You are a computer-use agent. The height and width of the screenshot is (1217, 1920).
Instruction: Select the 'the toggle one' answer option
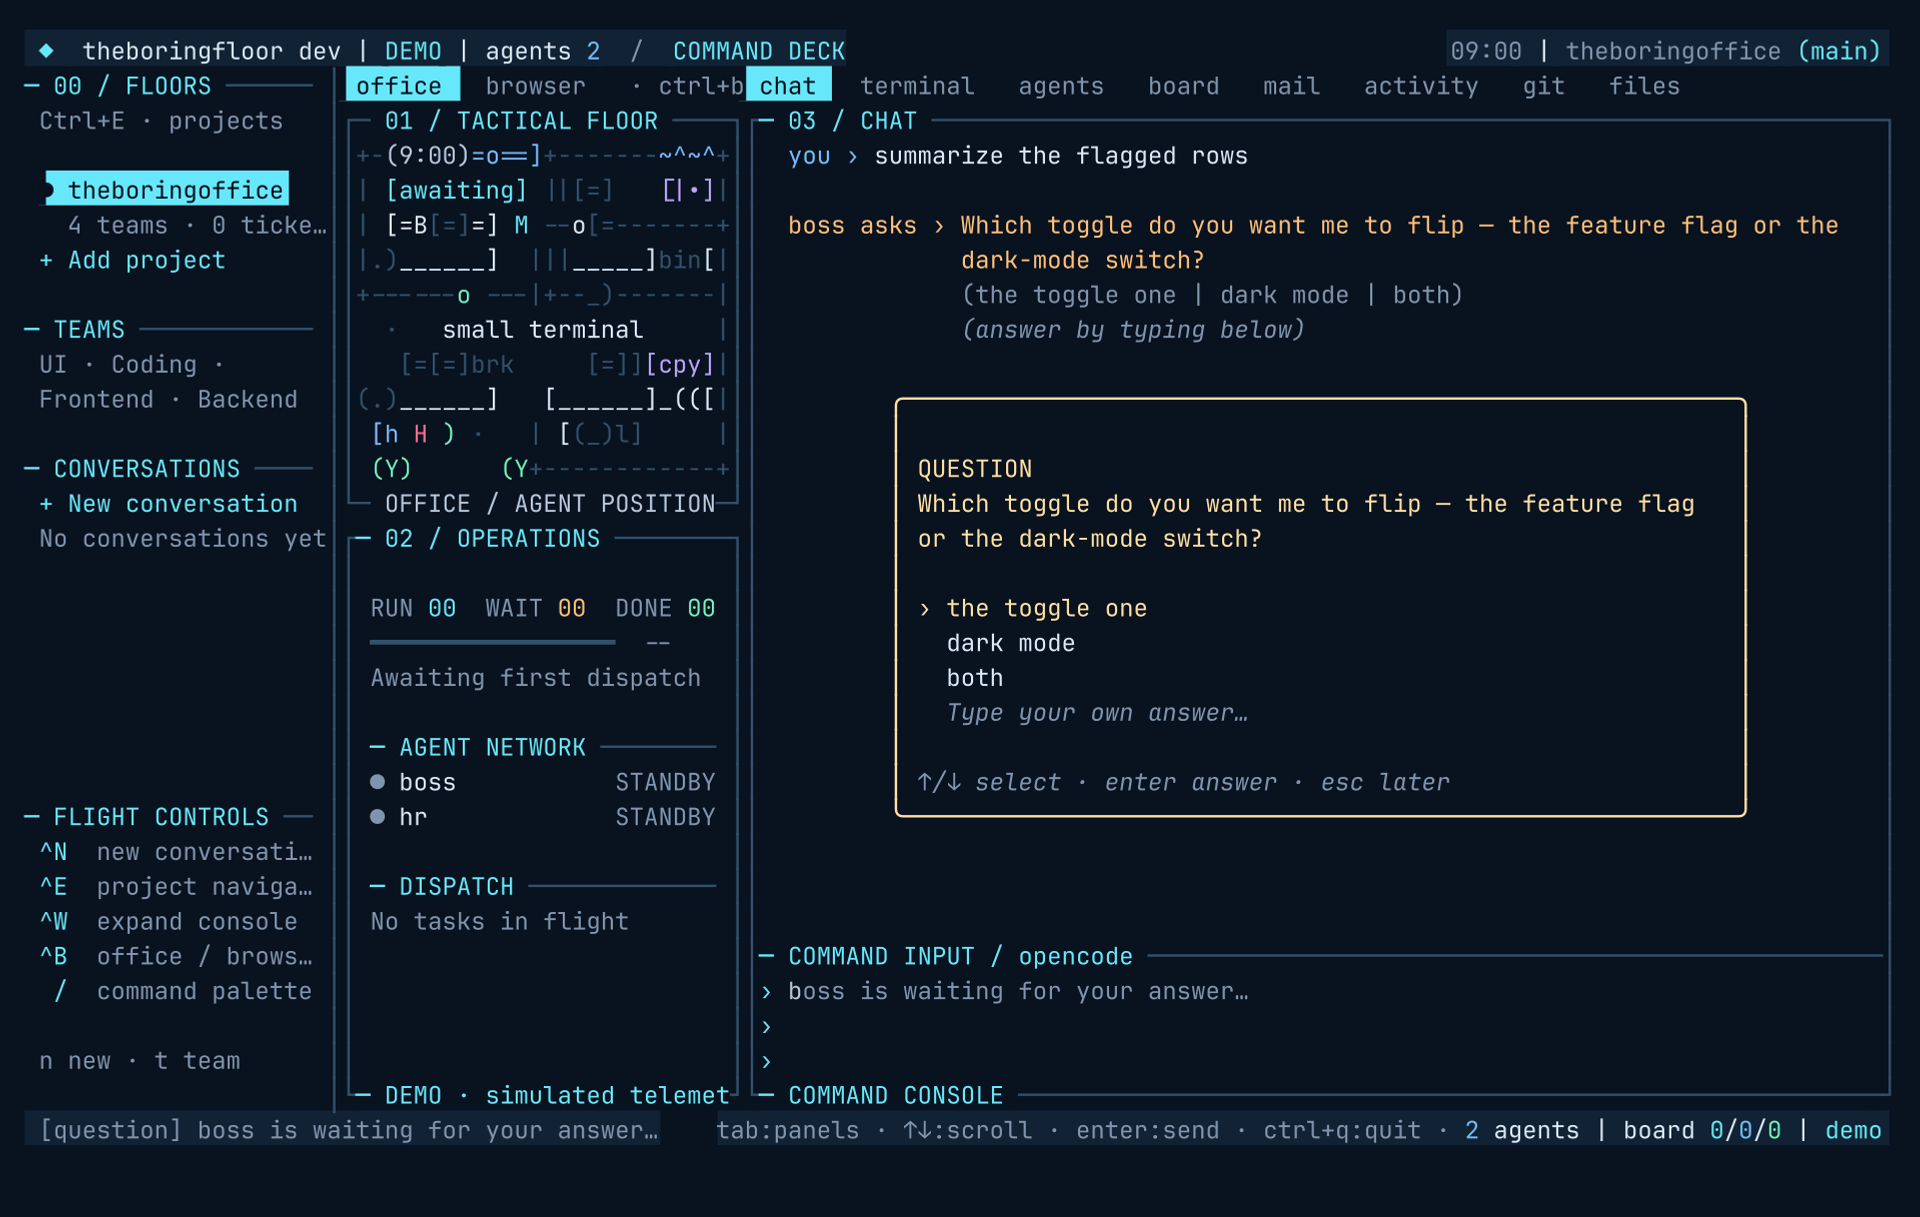point(1046,608)
